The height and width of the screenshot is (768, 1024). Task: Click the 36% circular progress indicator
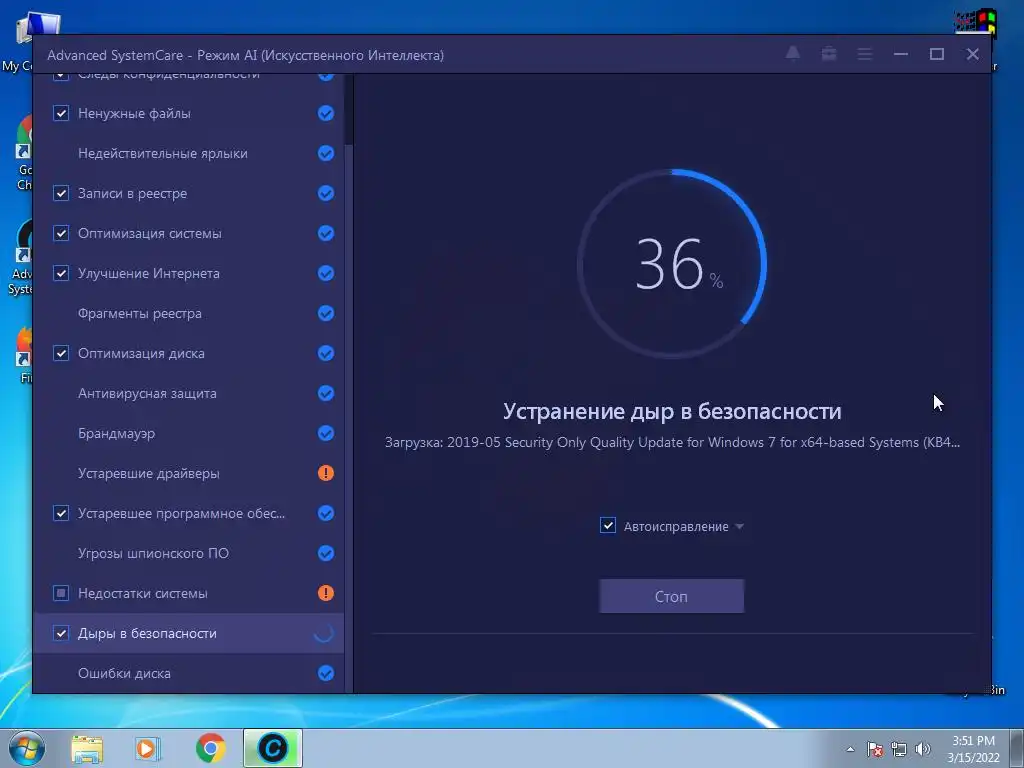click(672, 264)
